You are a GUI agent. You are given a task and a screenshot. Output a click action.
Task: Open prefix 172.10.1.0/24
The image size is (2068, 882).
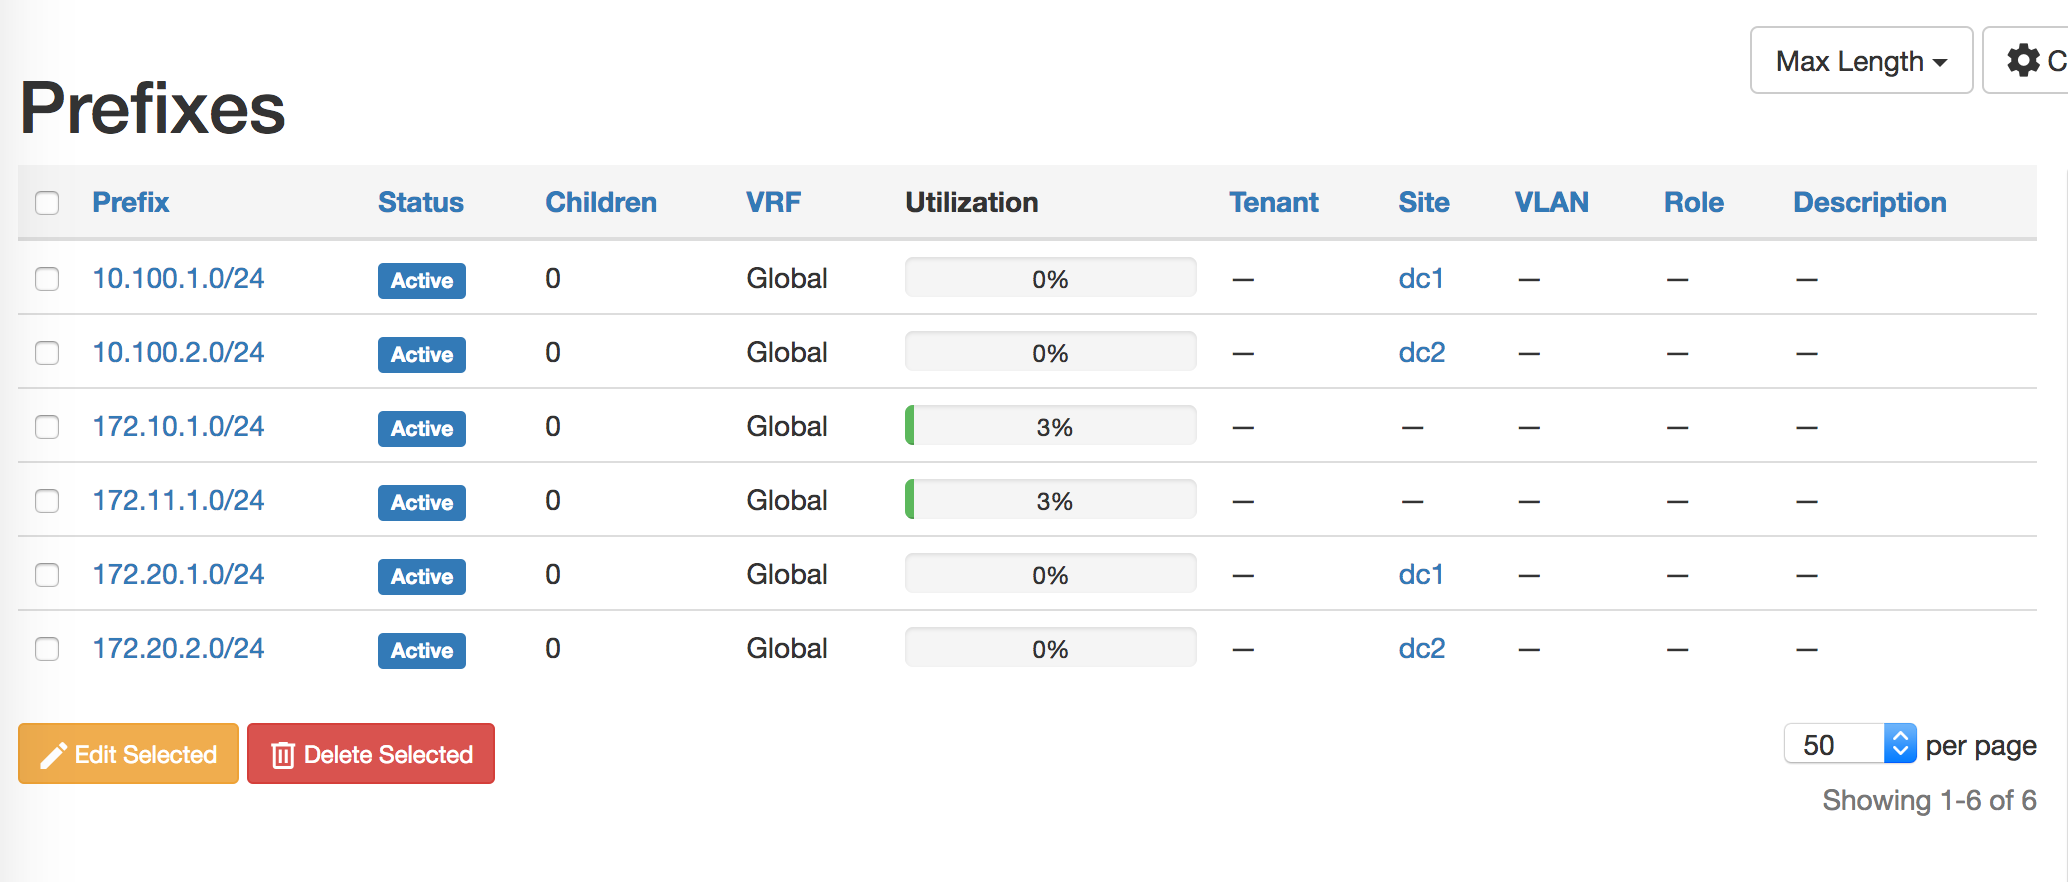(178, 426)
